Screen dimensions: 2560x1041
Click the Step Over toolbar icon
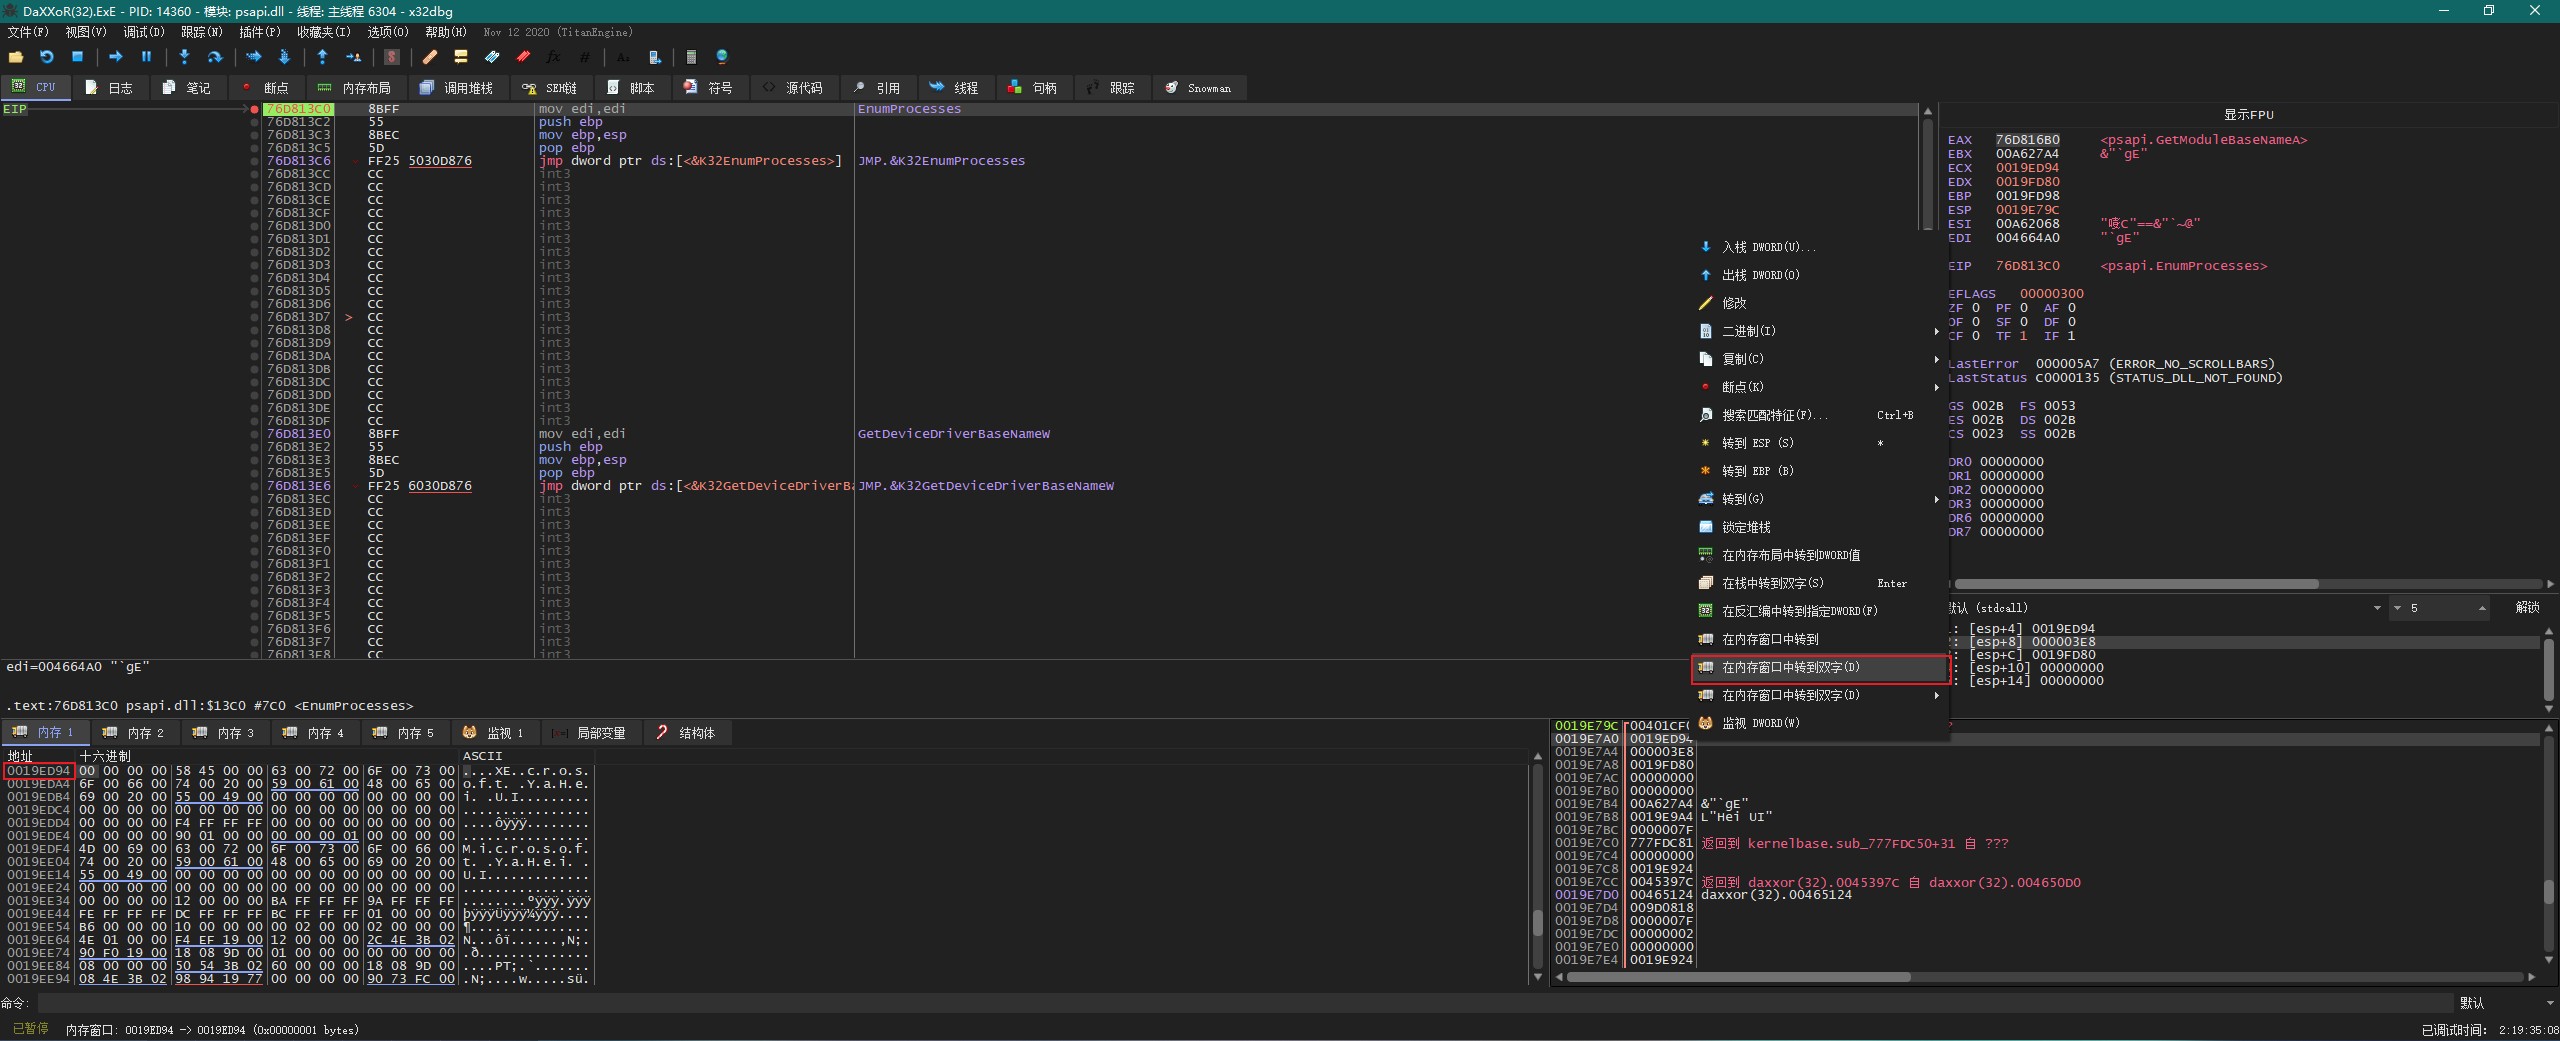click(x=214, y=57)
